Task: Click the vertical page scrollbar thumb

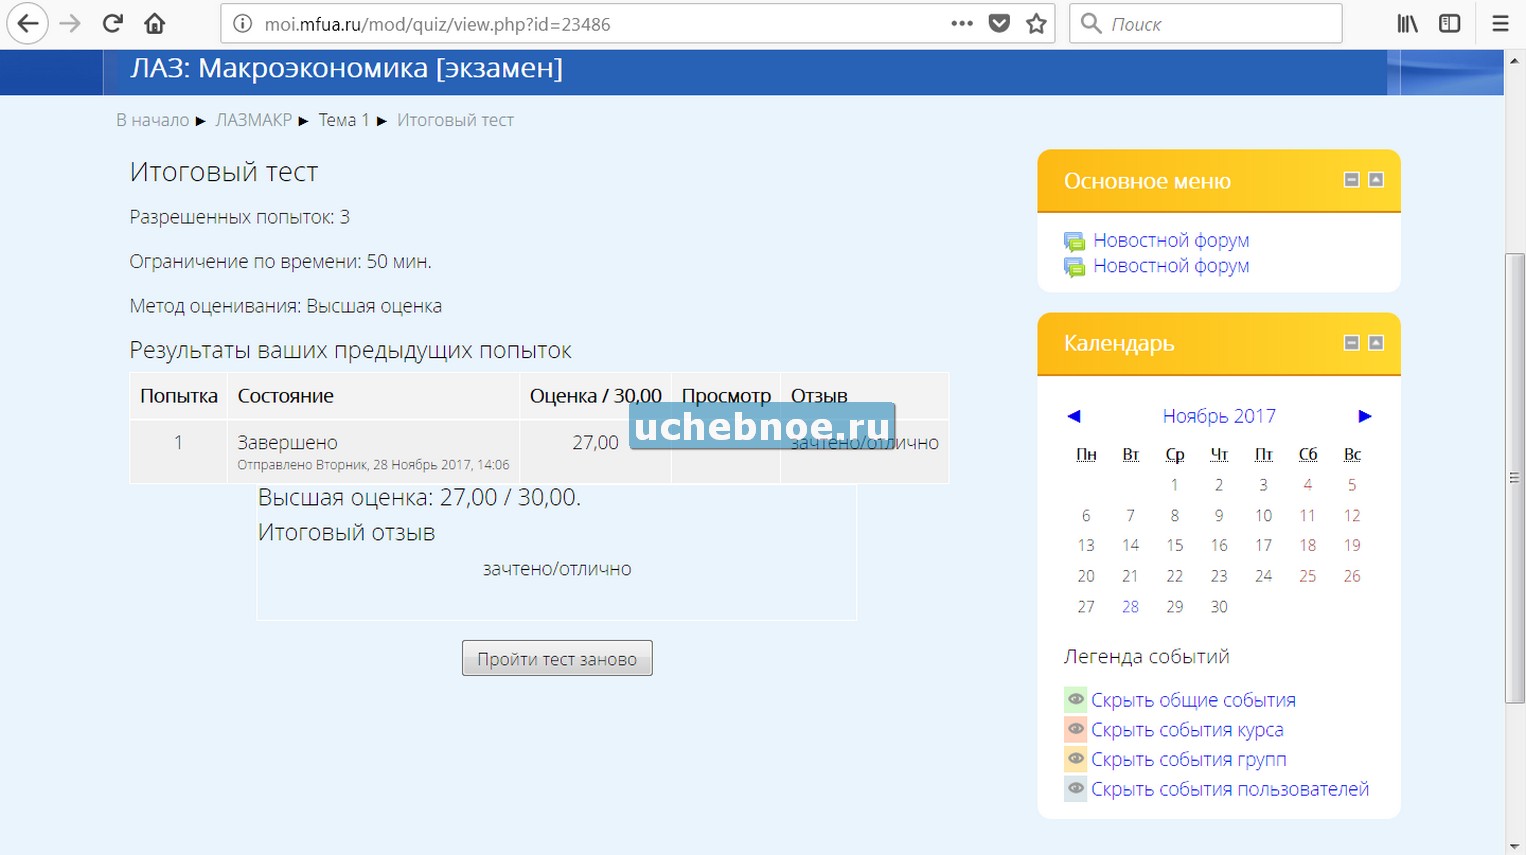Action: [x=1515, y=478]
